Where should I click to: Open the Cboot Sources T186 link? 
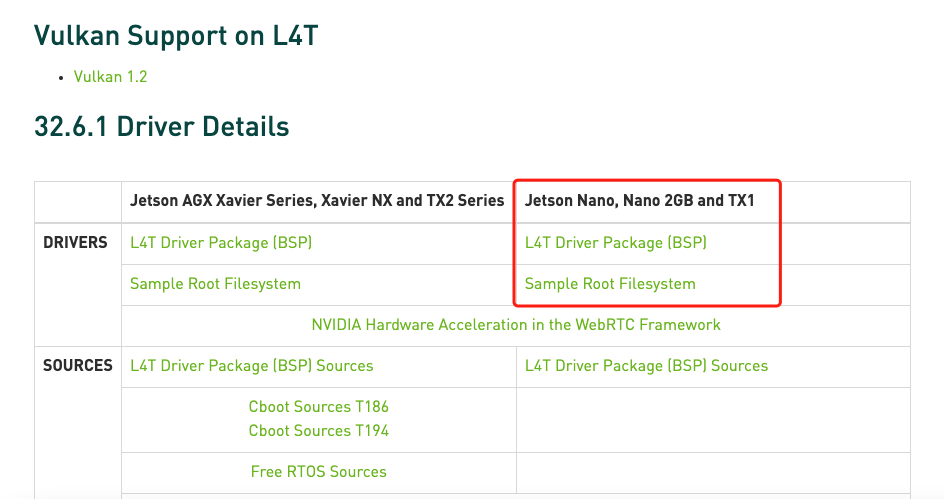point(318,407)
